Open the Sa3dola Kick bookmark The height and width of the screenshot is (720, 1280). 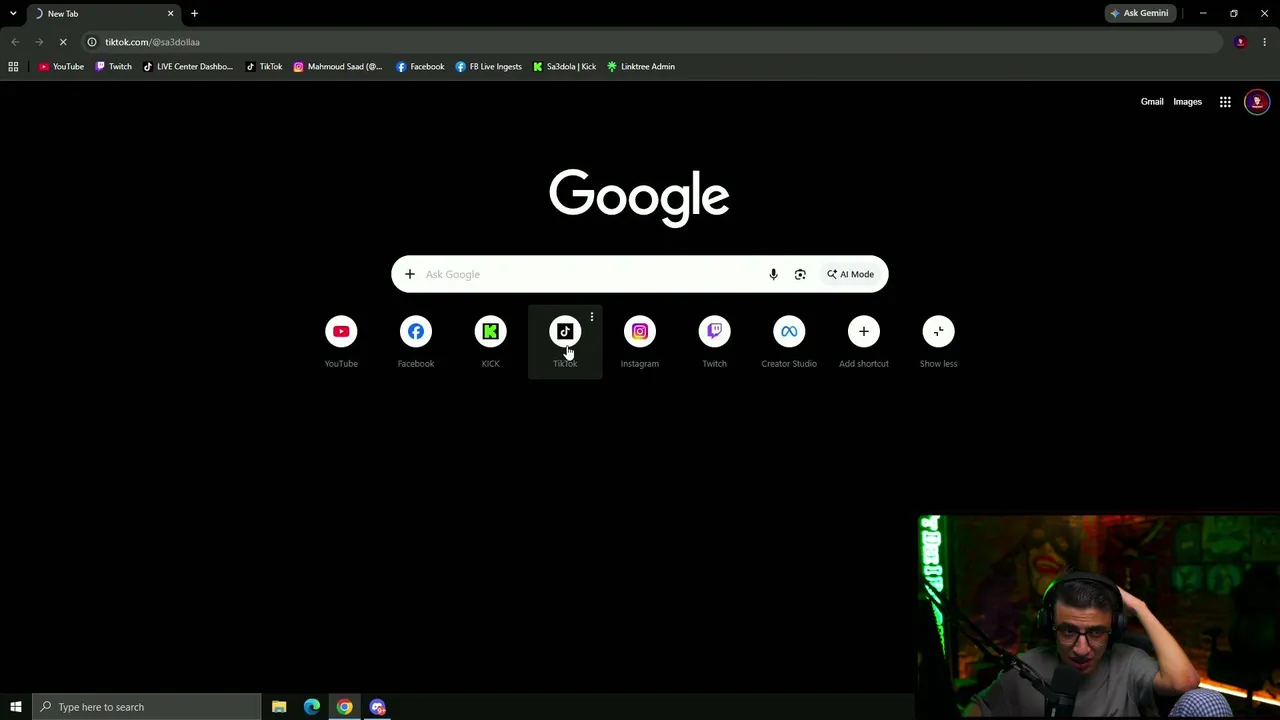564,67
